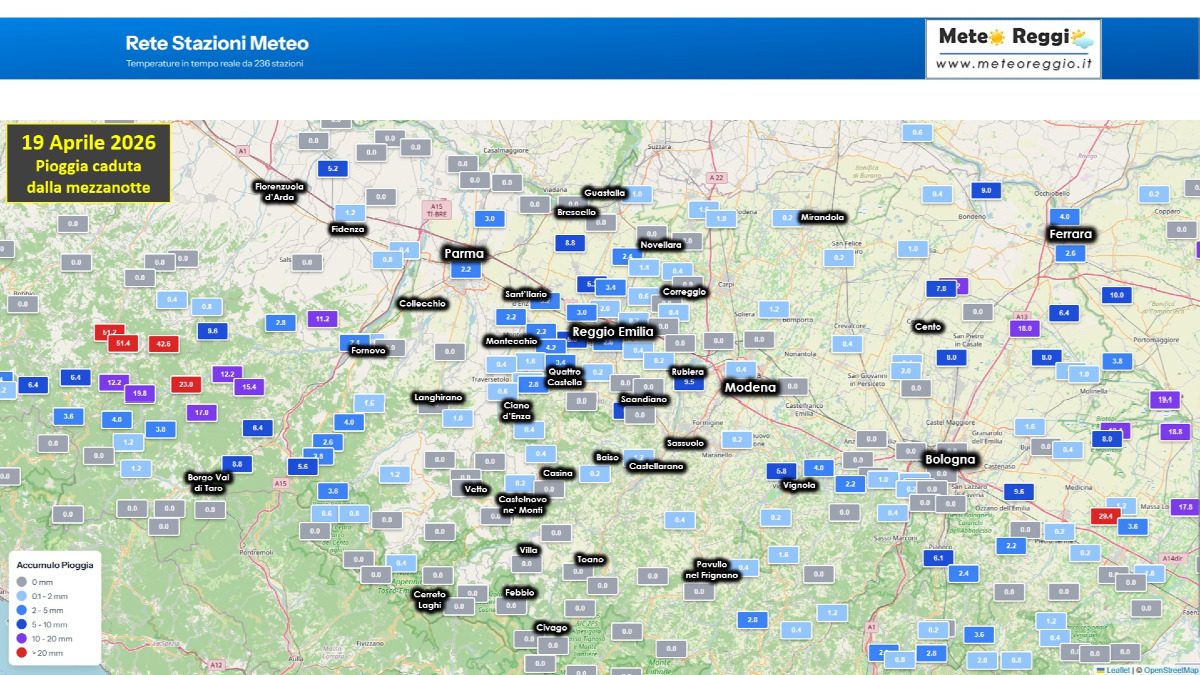Open the 23.8 mm red station marker
The width and height of the screenshot is (1200, 675).
click(186, 384)
